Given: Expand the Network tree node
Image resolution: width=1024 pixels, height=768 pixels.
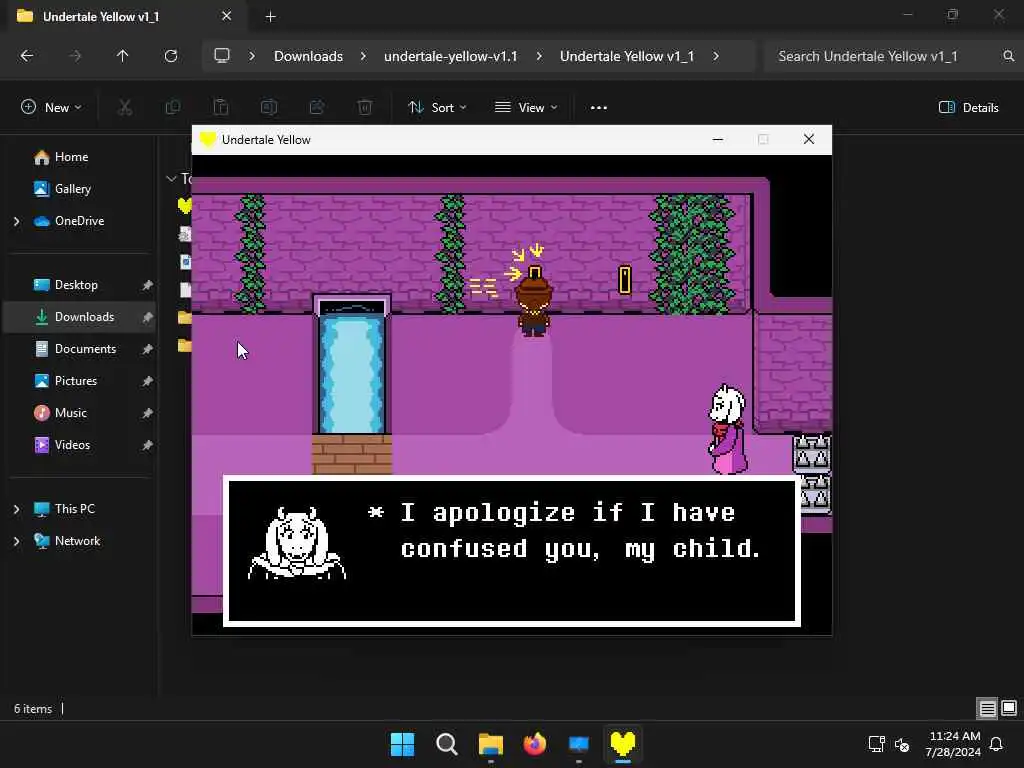Looking at the screenshot, I should click(x=16, y=541).
